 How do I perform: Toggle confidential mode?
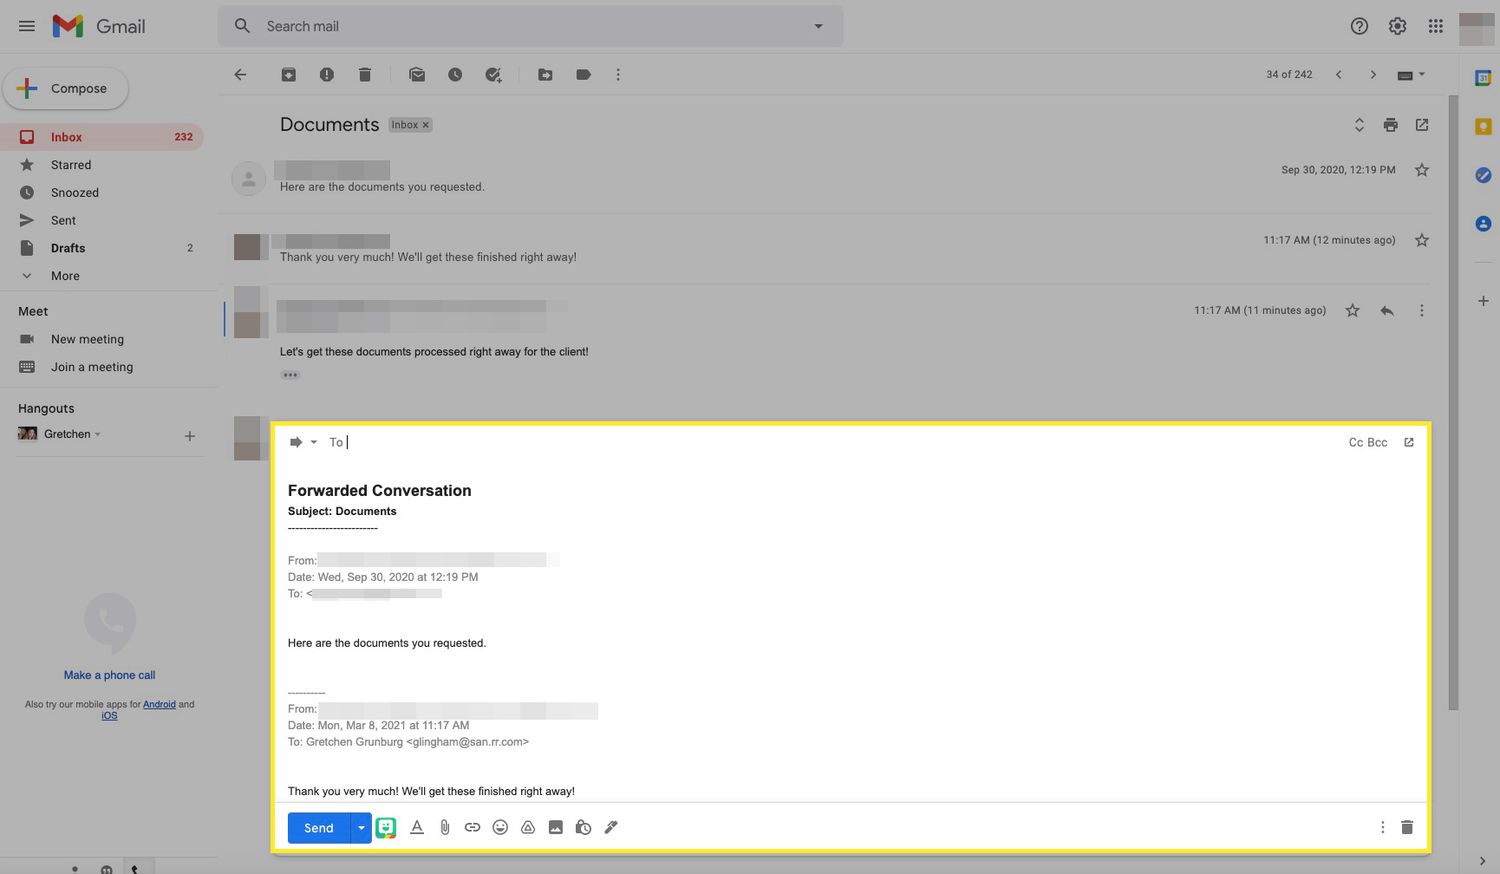click(583, 827)
